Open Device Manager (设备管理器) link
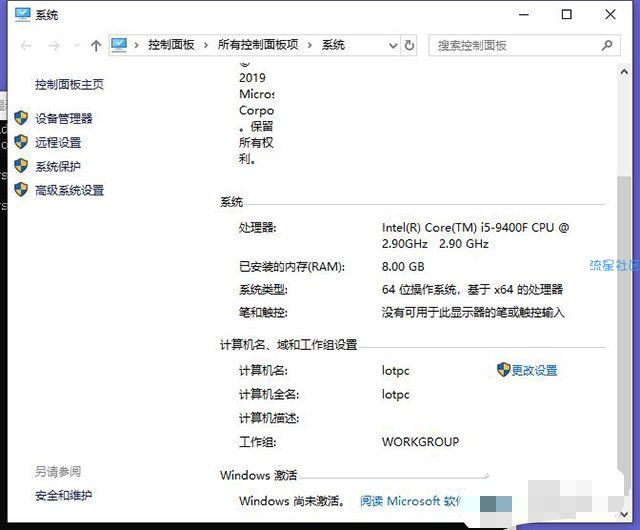The height and width of the screenshot is (530, 640). (64, 118)
